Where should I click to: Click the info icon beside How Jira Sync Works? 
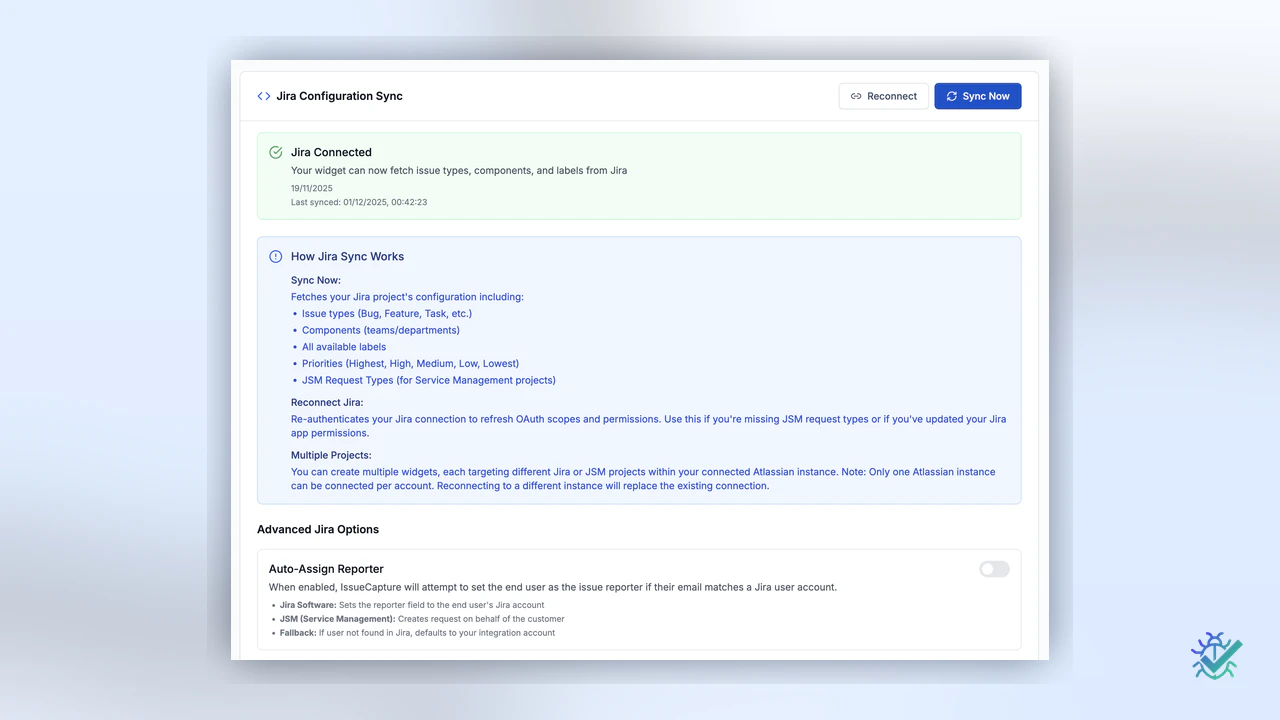coord(276,256)
